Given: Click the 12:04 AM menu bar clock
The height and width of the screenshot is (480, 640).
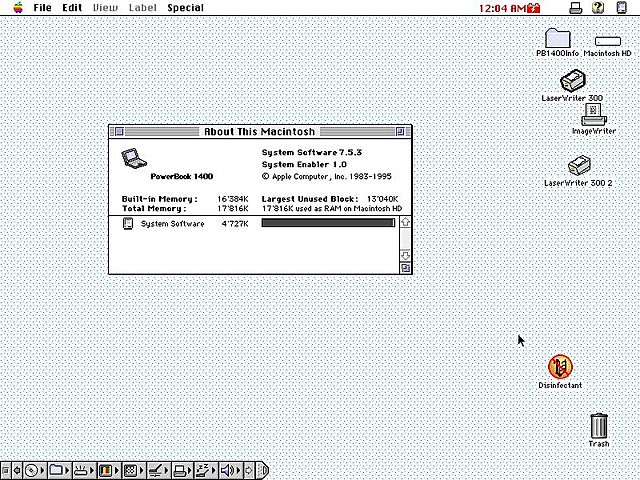Looking at the screenshot, I should [502, 8].
